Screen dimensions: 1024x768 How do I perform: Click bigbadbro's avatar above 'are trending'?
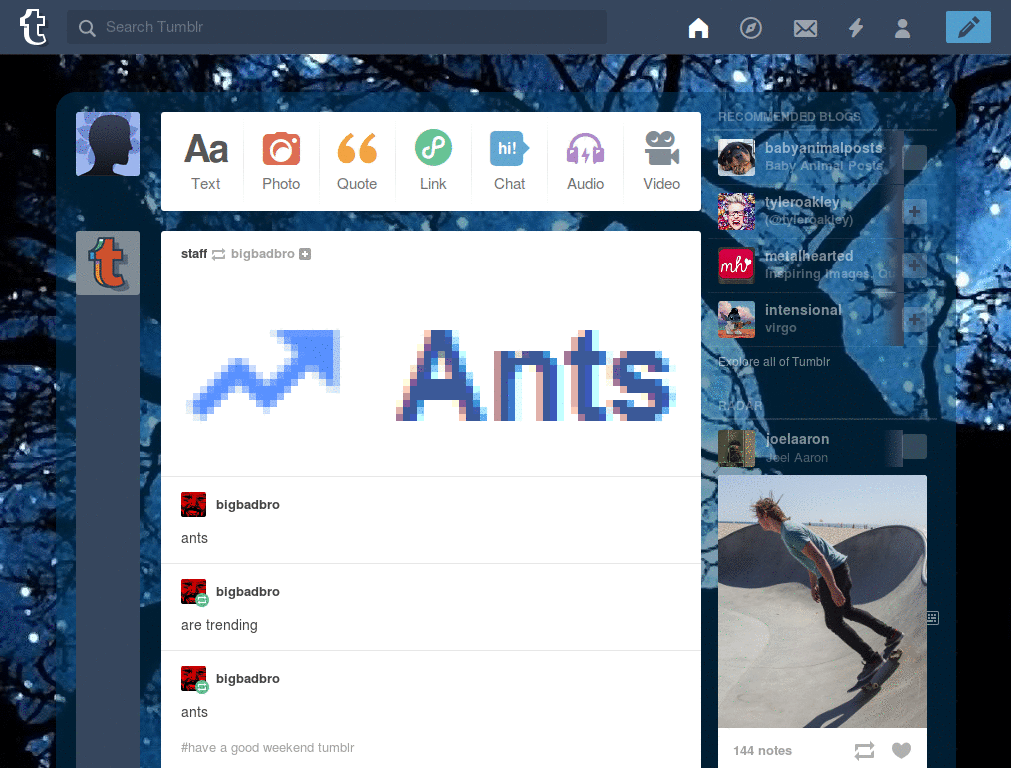pyautogui.click(x=193, y=591)
